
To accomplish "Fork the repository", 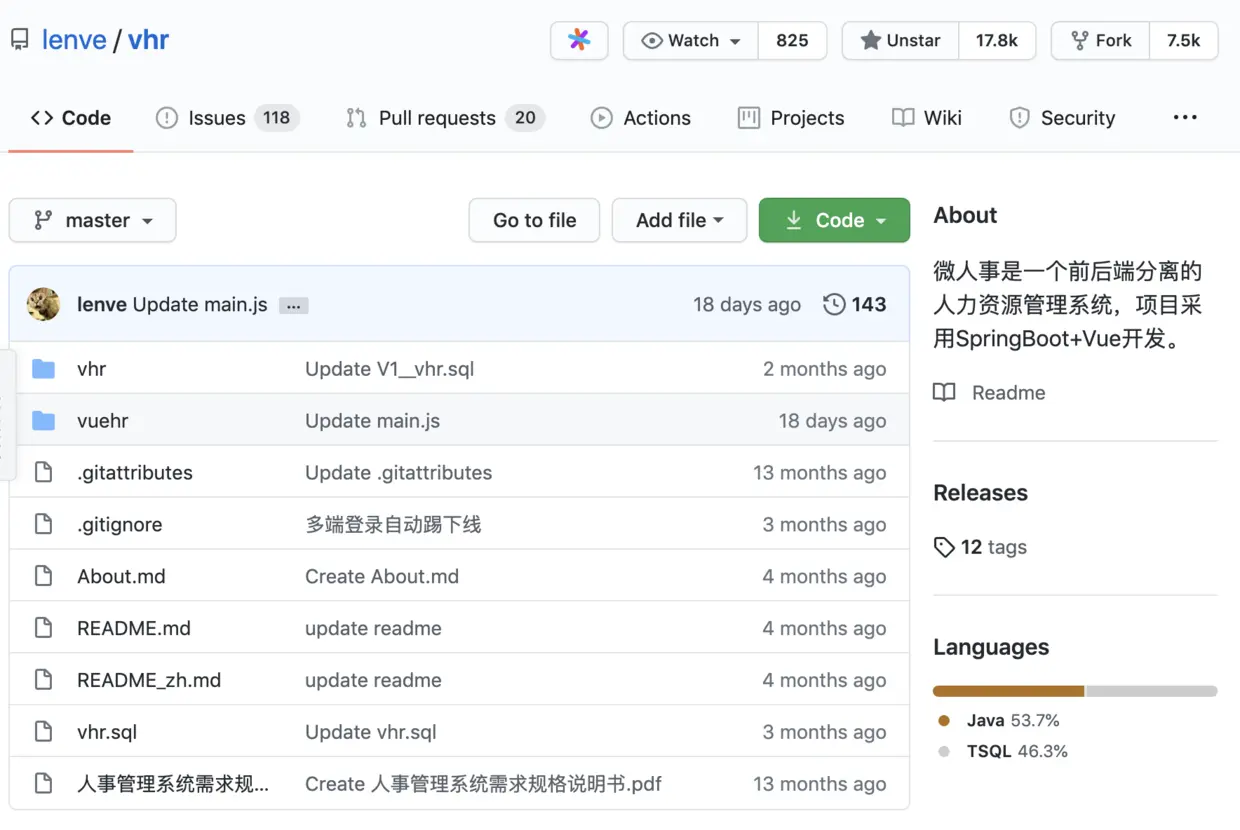I will (x=1101, y=40).
